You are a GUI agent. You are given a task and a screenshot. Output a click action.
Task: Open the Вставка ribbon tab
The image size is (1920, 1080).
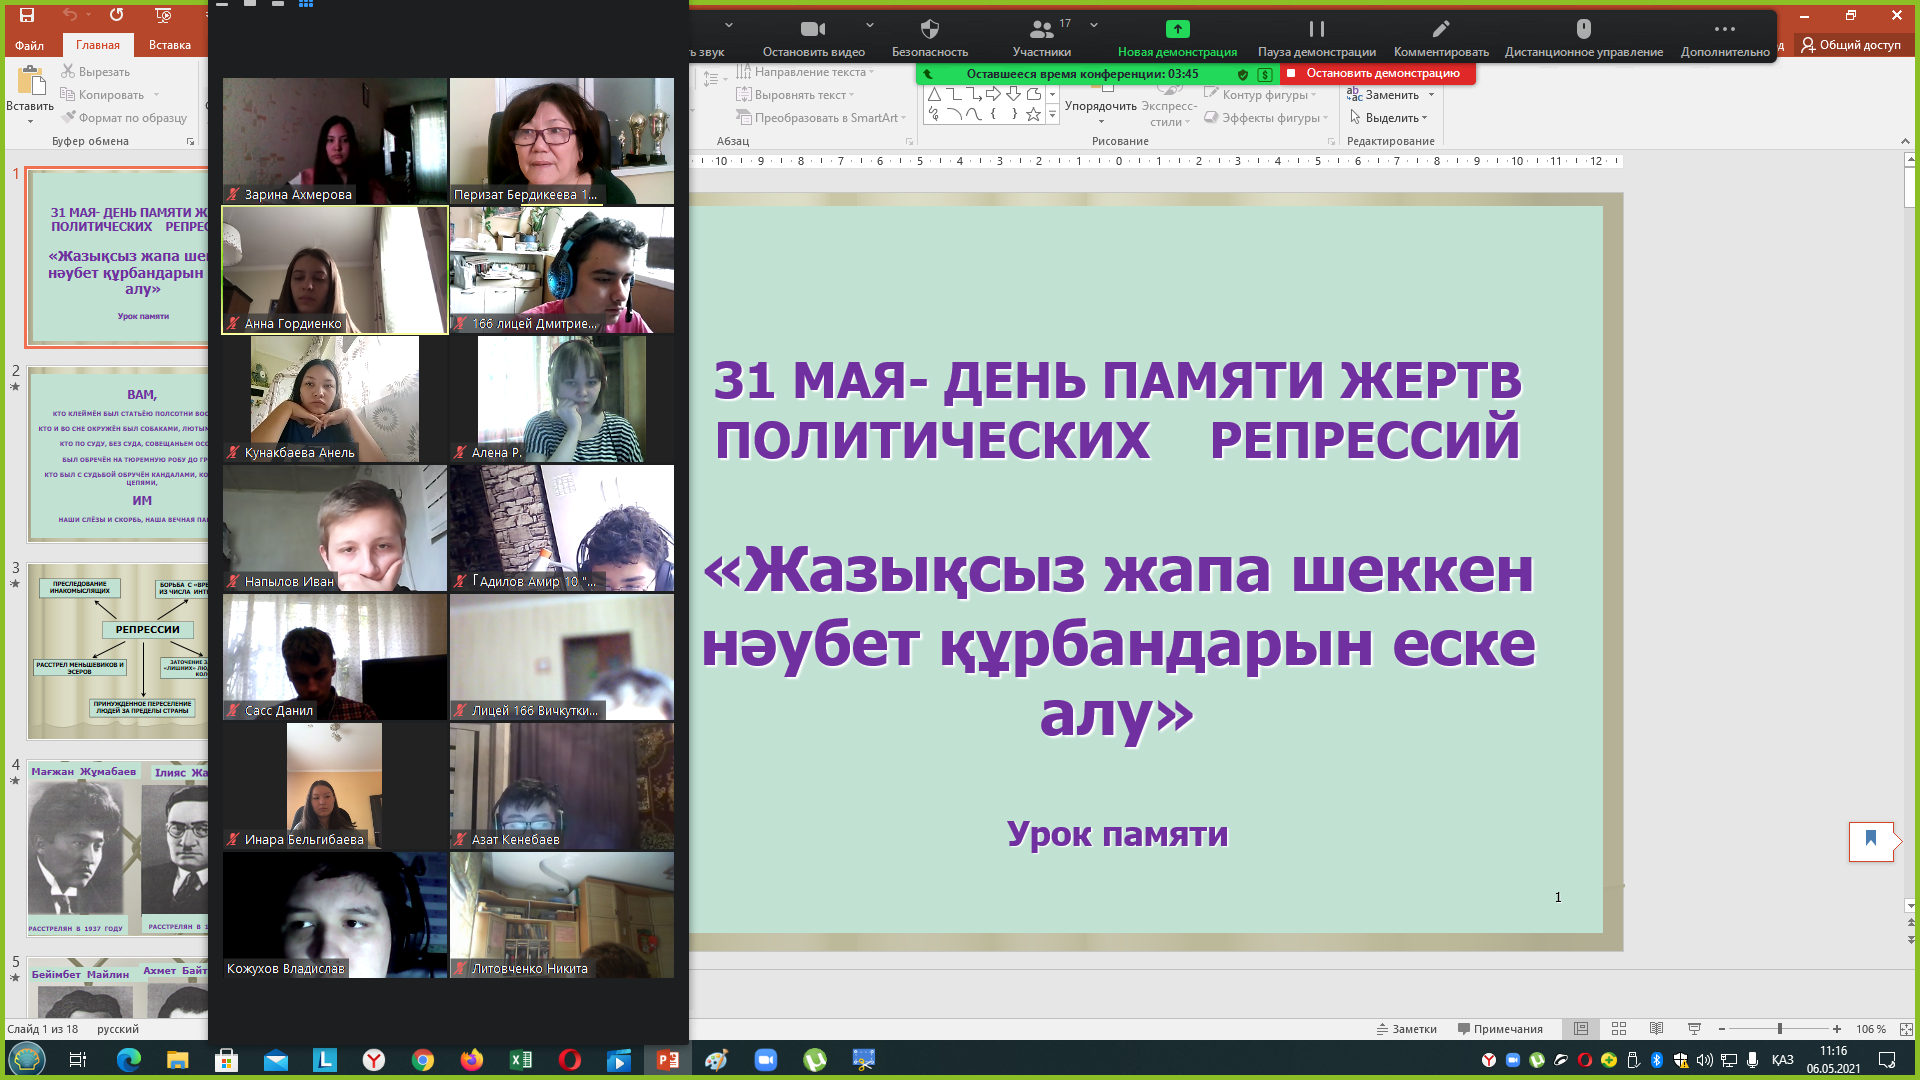click(x=169, y=45)
